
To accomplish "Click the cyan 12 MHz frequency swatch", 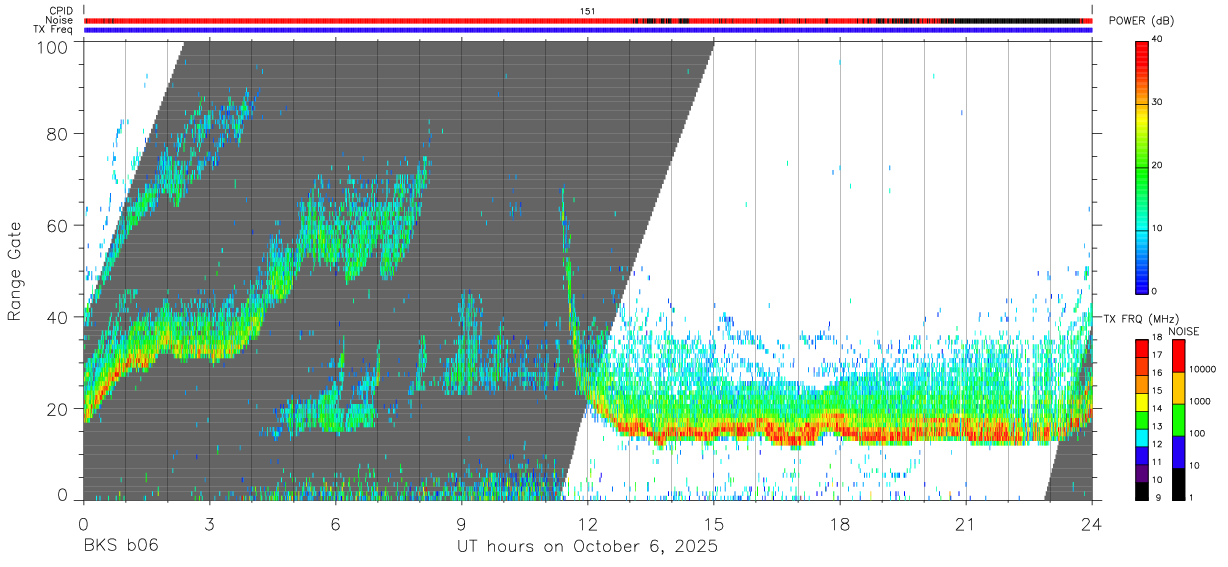I will click(x=1141, y=438).
